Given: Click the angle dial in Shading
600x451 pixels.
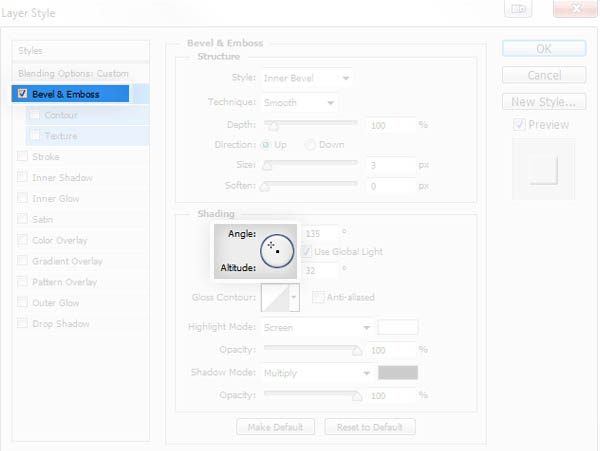Looking at the screenshot, I should 276,250.
